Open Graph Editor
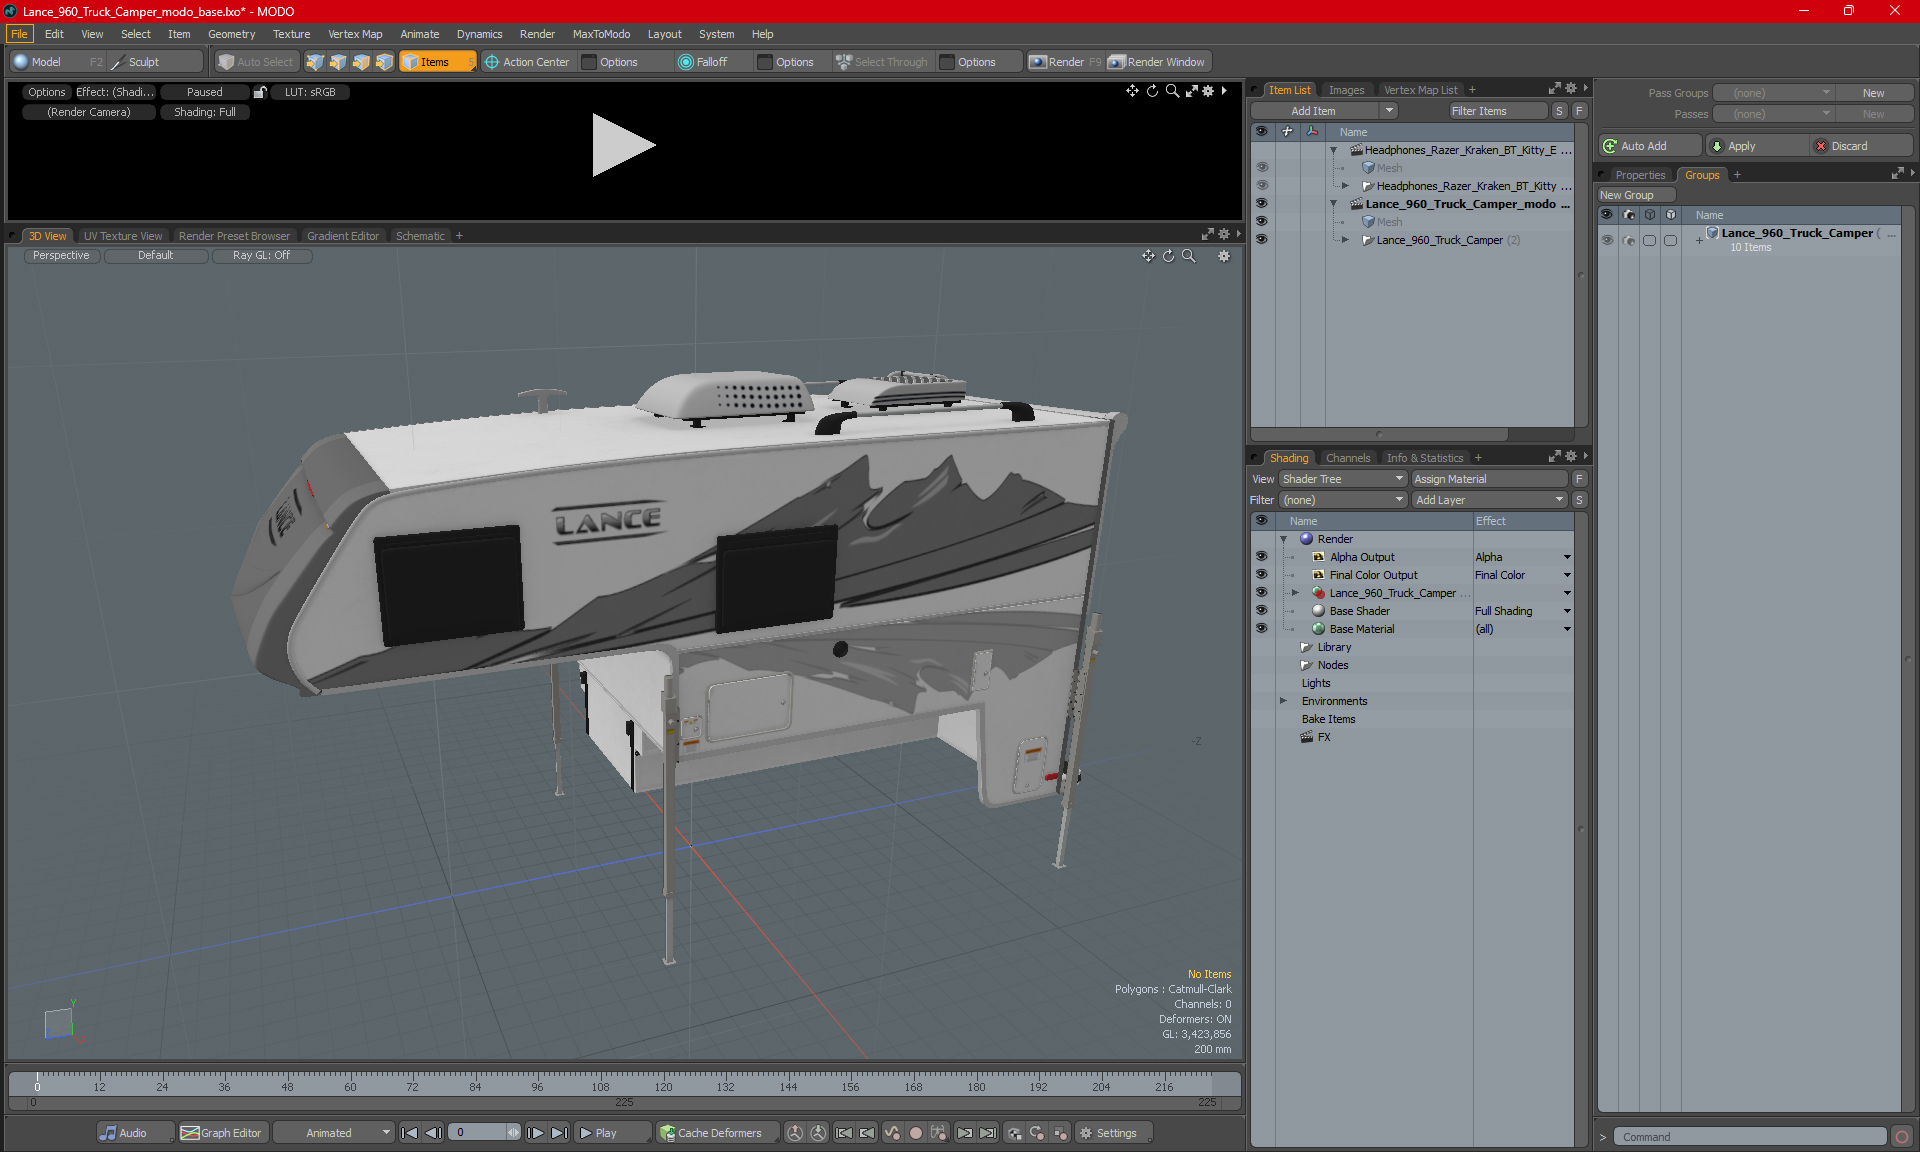Image resolution: width=1920 pixels, height=1152 pixels. click(221, 1133)
